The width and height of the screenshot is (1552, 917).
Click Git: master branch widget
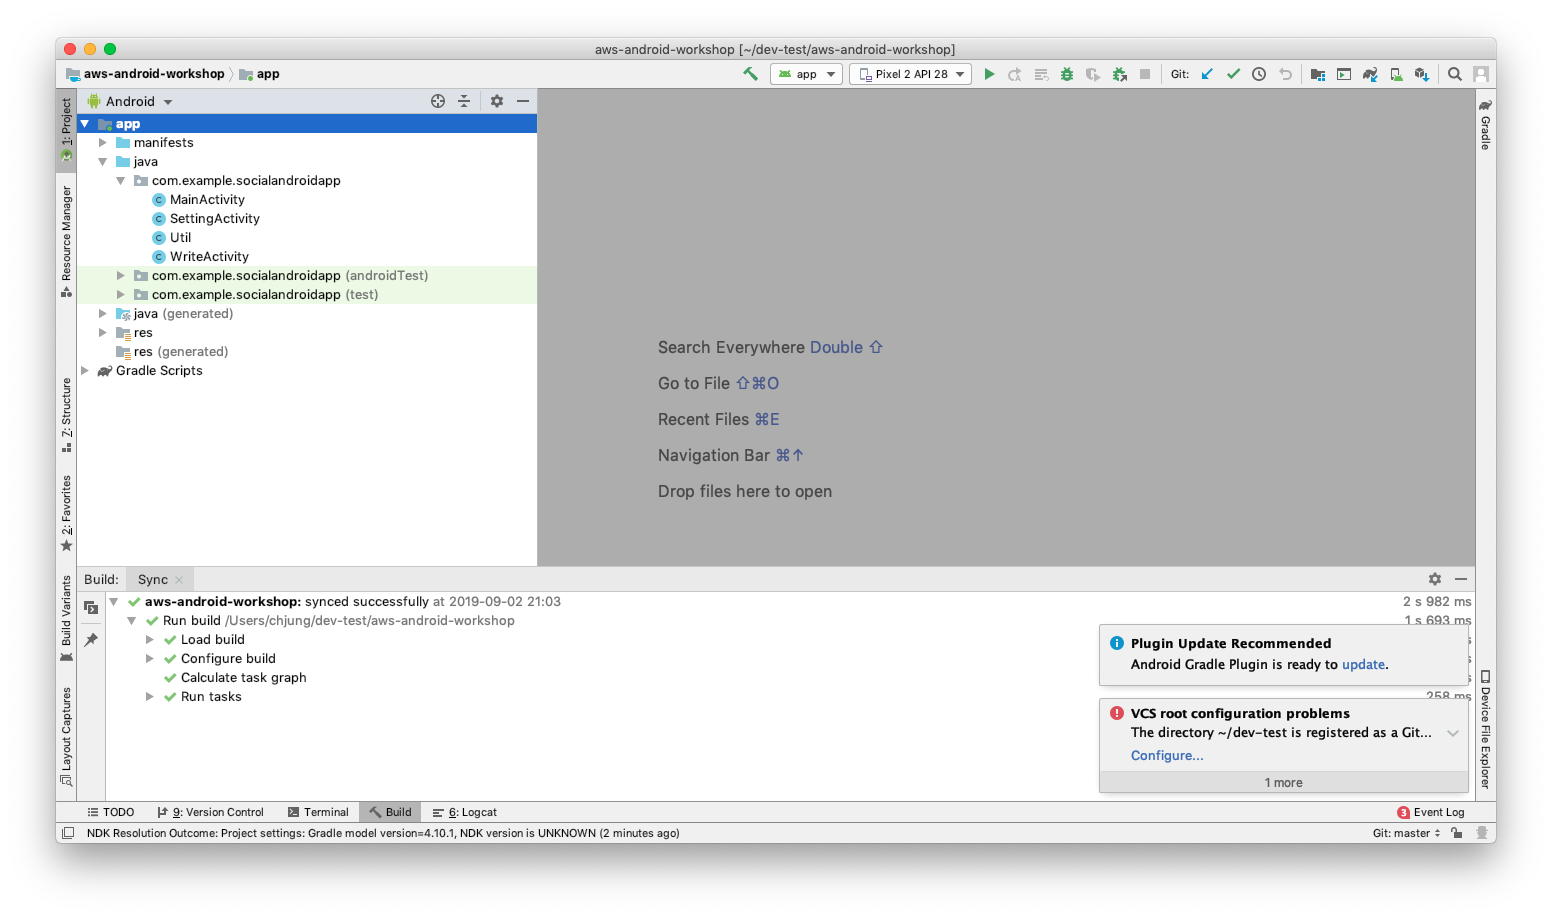coord(1406,833)
